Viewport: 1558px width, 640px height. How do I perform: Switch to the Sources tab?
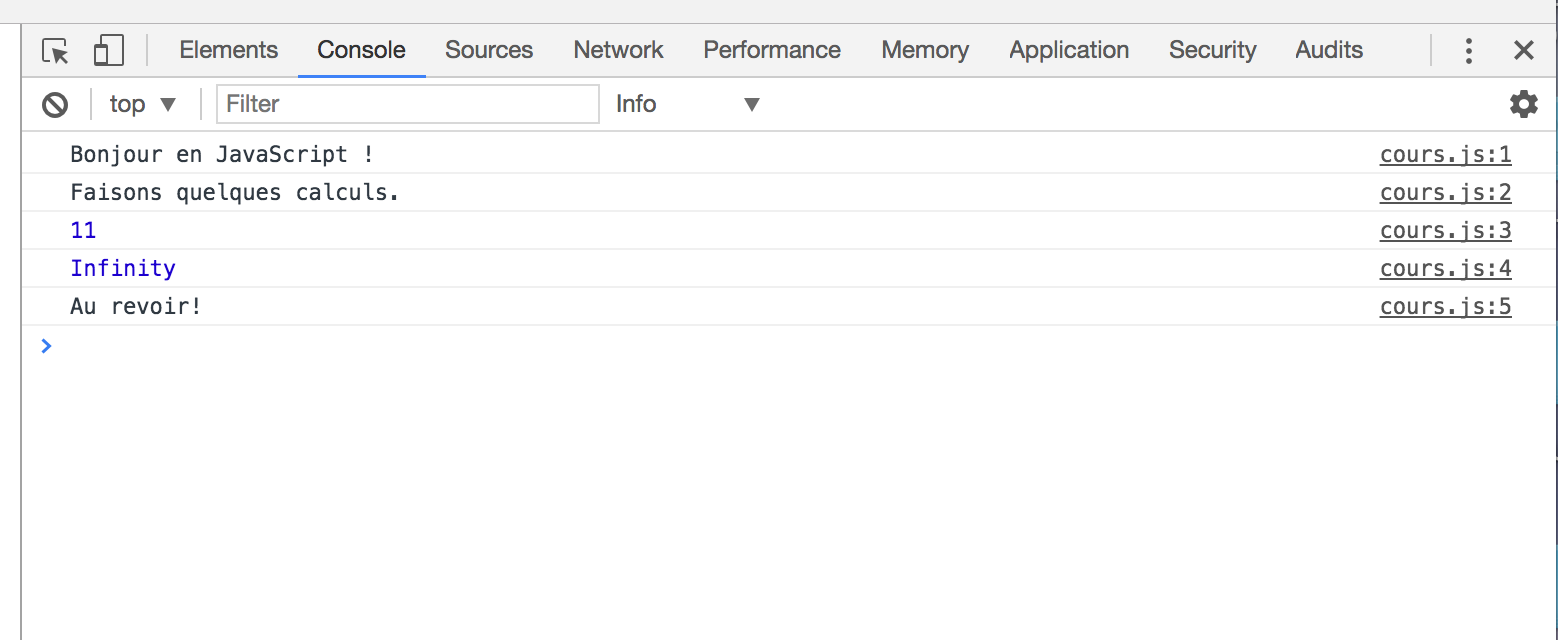(x=489, y=50)
